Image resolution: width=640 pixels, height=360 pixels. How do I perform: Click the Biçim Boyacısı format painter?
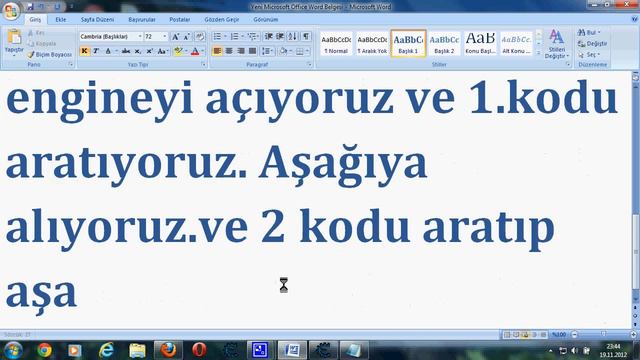coord(49,54)
